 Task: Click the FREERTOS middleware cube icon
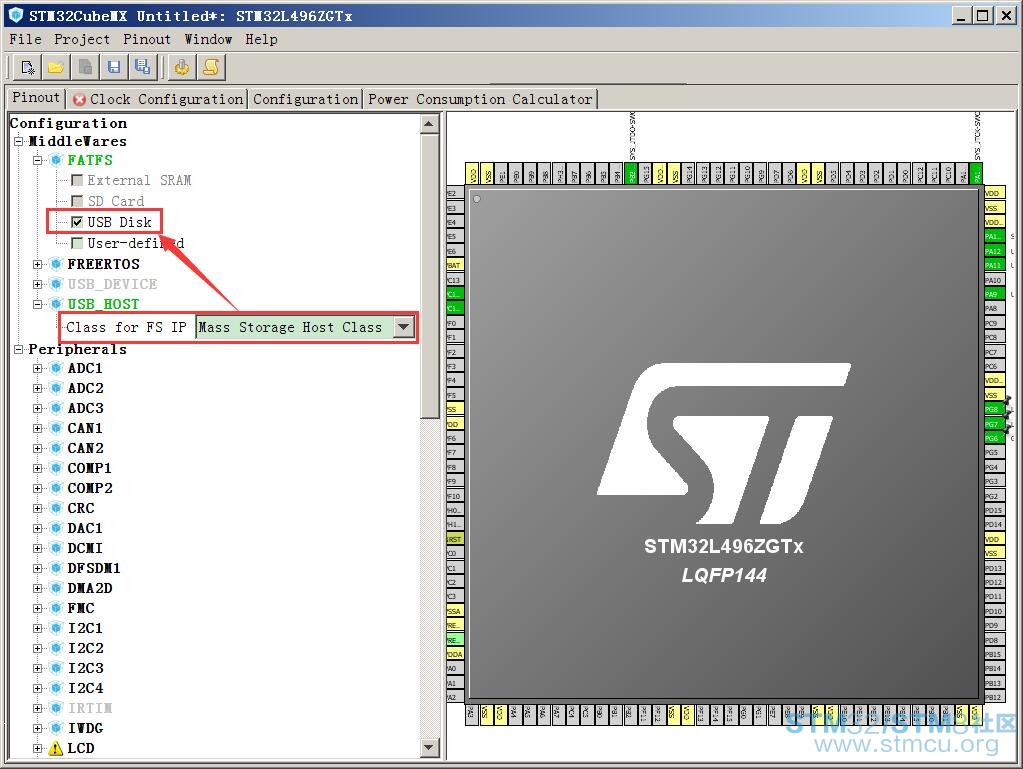pyautogui.click(x=56, y=264)
